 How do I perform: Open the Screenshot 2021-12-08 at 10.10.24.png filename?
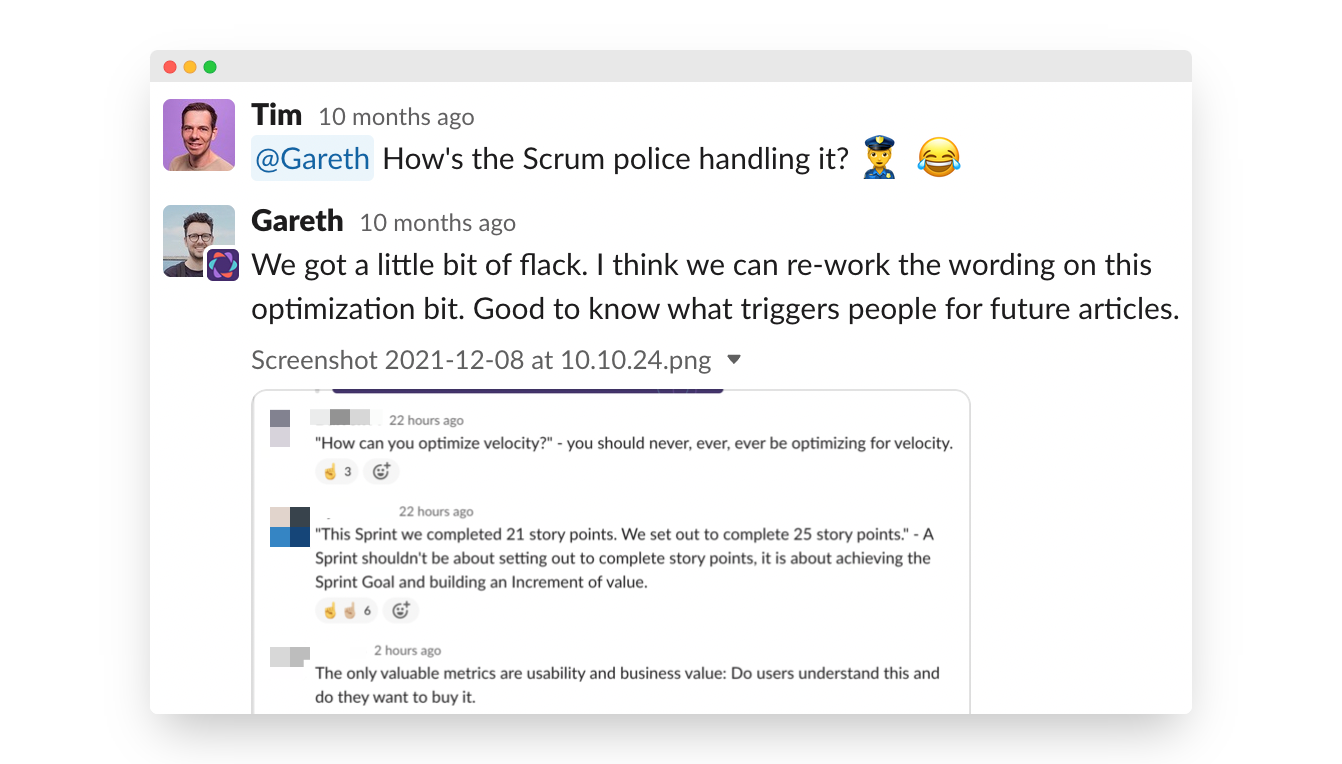pos(481,360)
